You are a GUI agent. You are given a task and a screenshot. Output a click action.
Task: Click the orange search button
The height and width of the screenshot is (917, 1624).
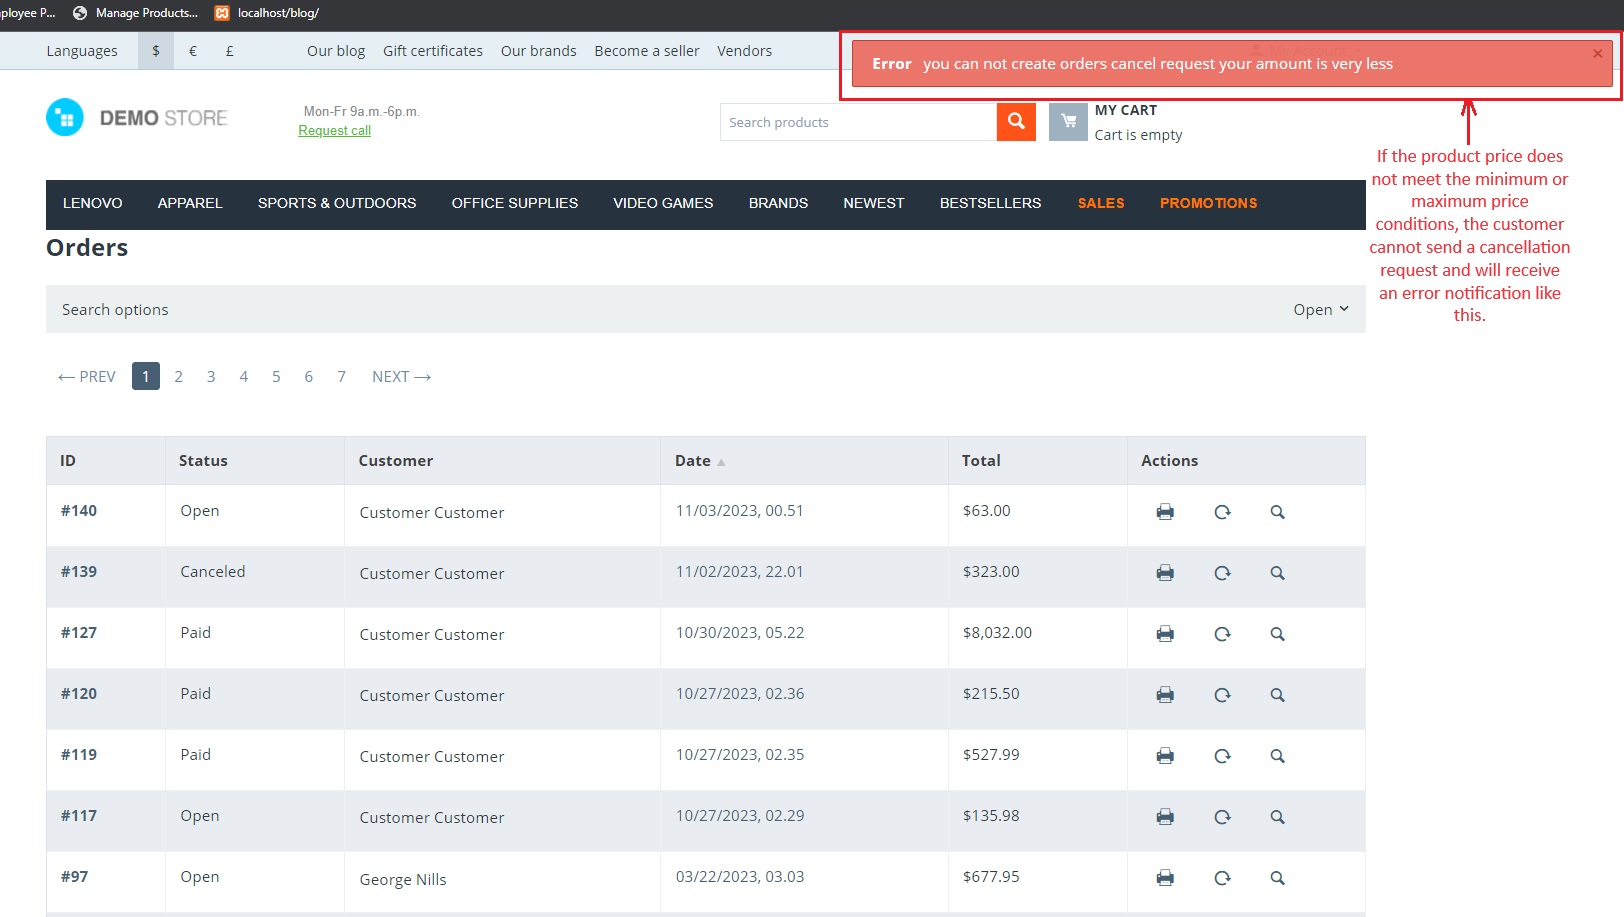point(1016,122)
